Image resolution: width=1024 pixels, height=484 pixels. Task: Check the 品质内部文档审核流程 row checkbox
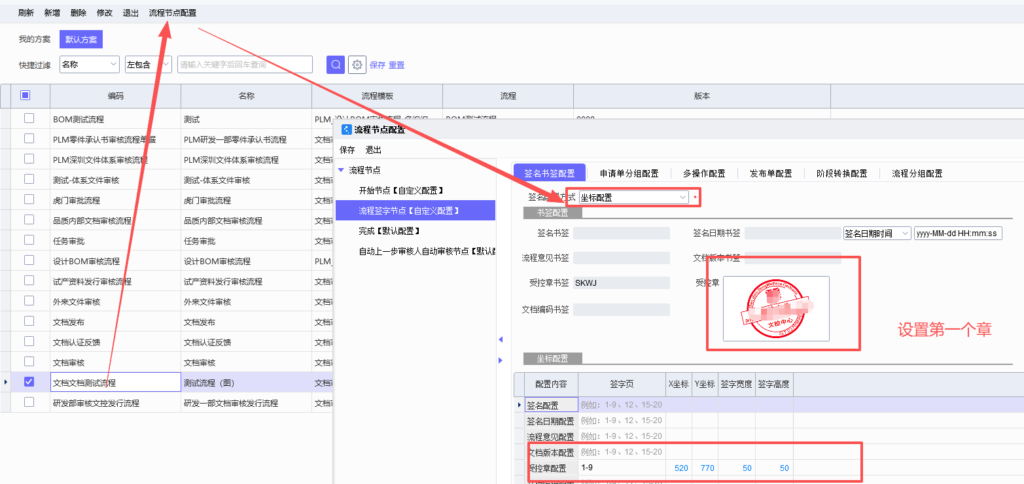point(29,219)
